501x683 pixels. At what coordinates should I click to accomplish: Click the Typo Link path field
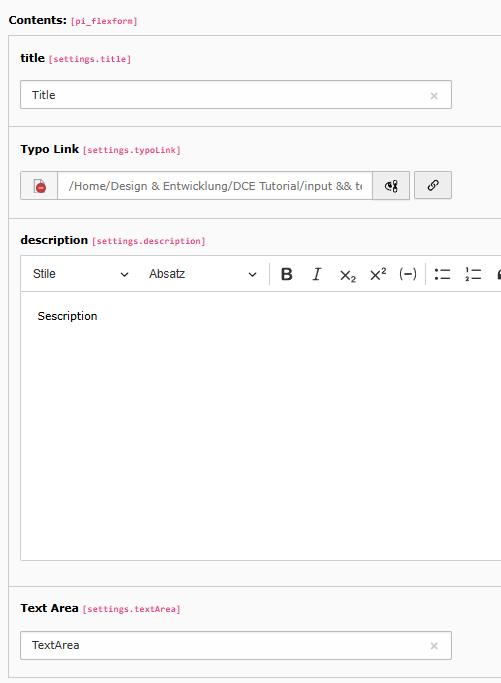coord(215,186)
